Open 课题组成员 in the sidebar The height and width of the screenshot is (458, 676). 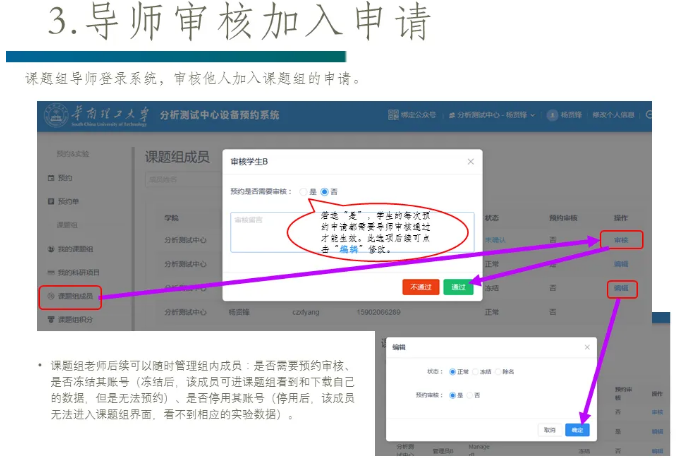(x=72, y=297)
